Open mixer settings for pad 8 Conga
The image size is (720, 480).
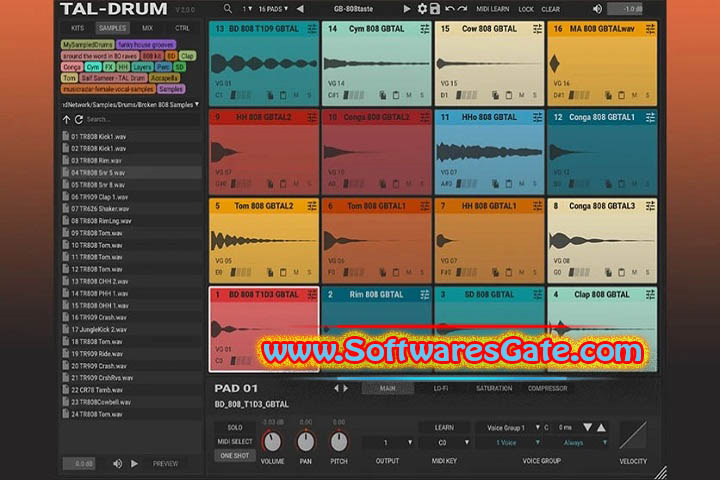pyautogui.click(x=650, y=206)
